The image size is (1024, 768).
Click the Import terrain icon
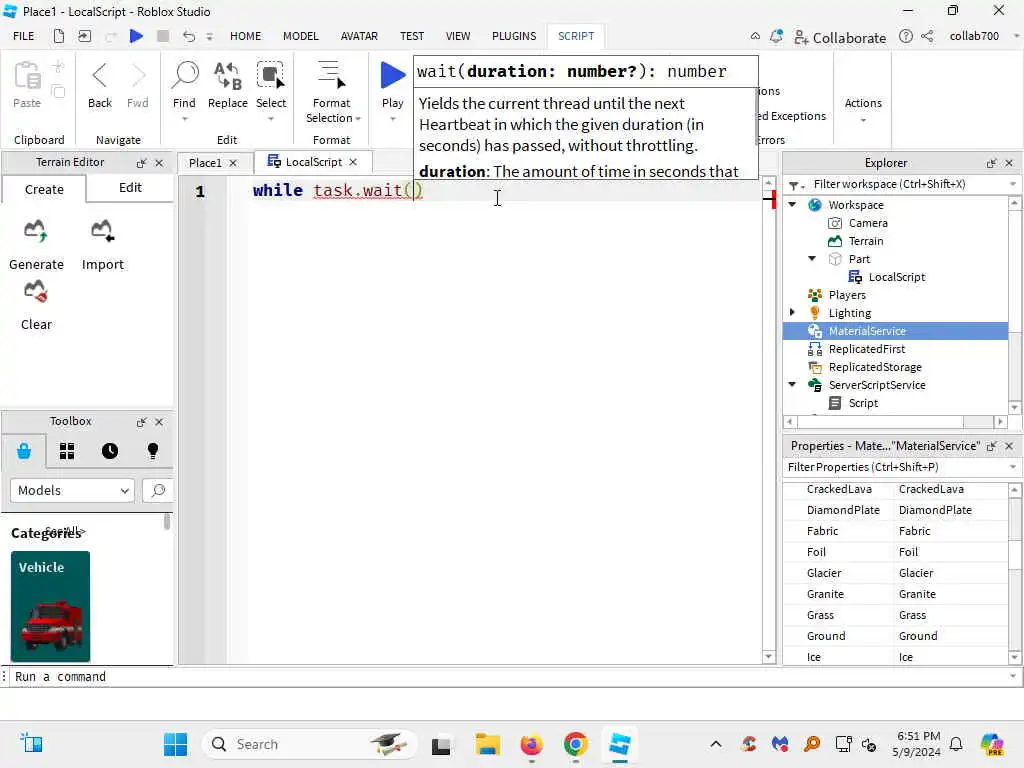[x=103, y=231]
